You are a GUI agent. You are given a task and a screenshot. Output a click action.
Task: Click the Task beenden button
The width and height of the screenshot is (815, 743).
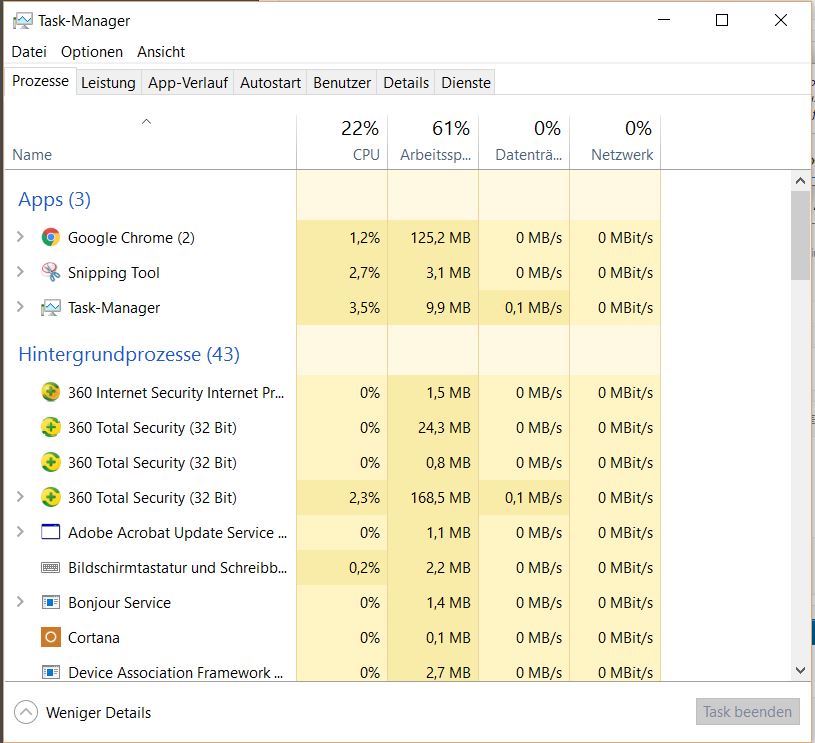point(747,712)
